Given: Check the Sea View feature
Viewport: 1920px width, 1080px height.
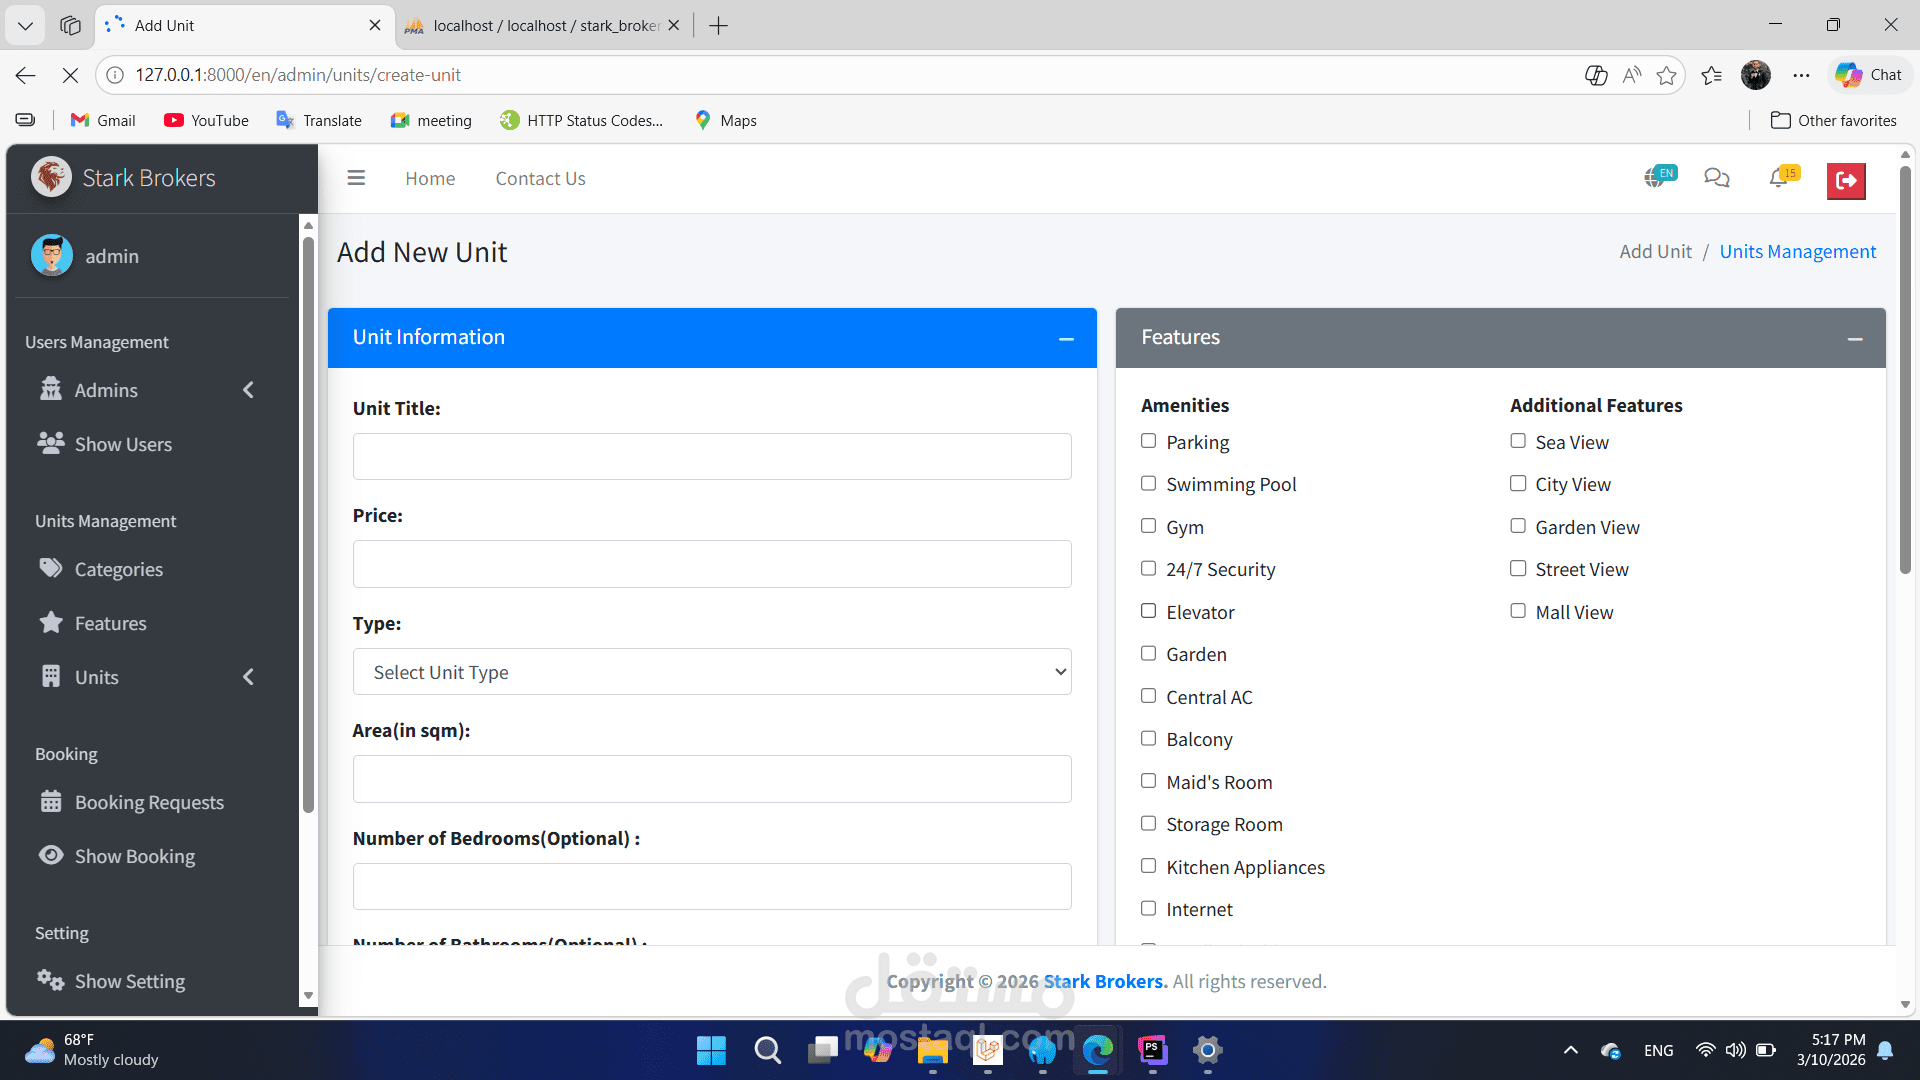Looking at the screenshot, I should click(1518, 441).
